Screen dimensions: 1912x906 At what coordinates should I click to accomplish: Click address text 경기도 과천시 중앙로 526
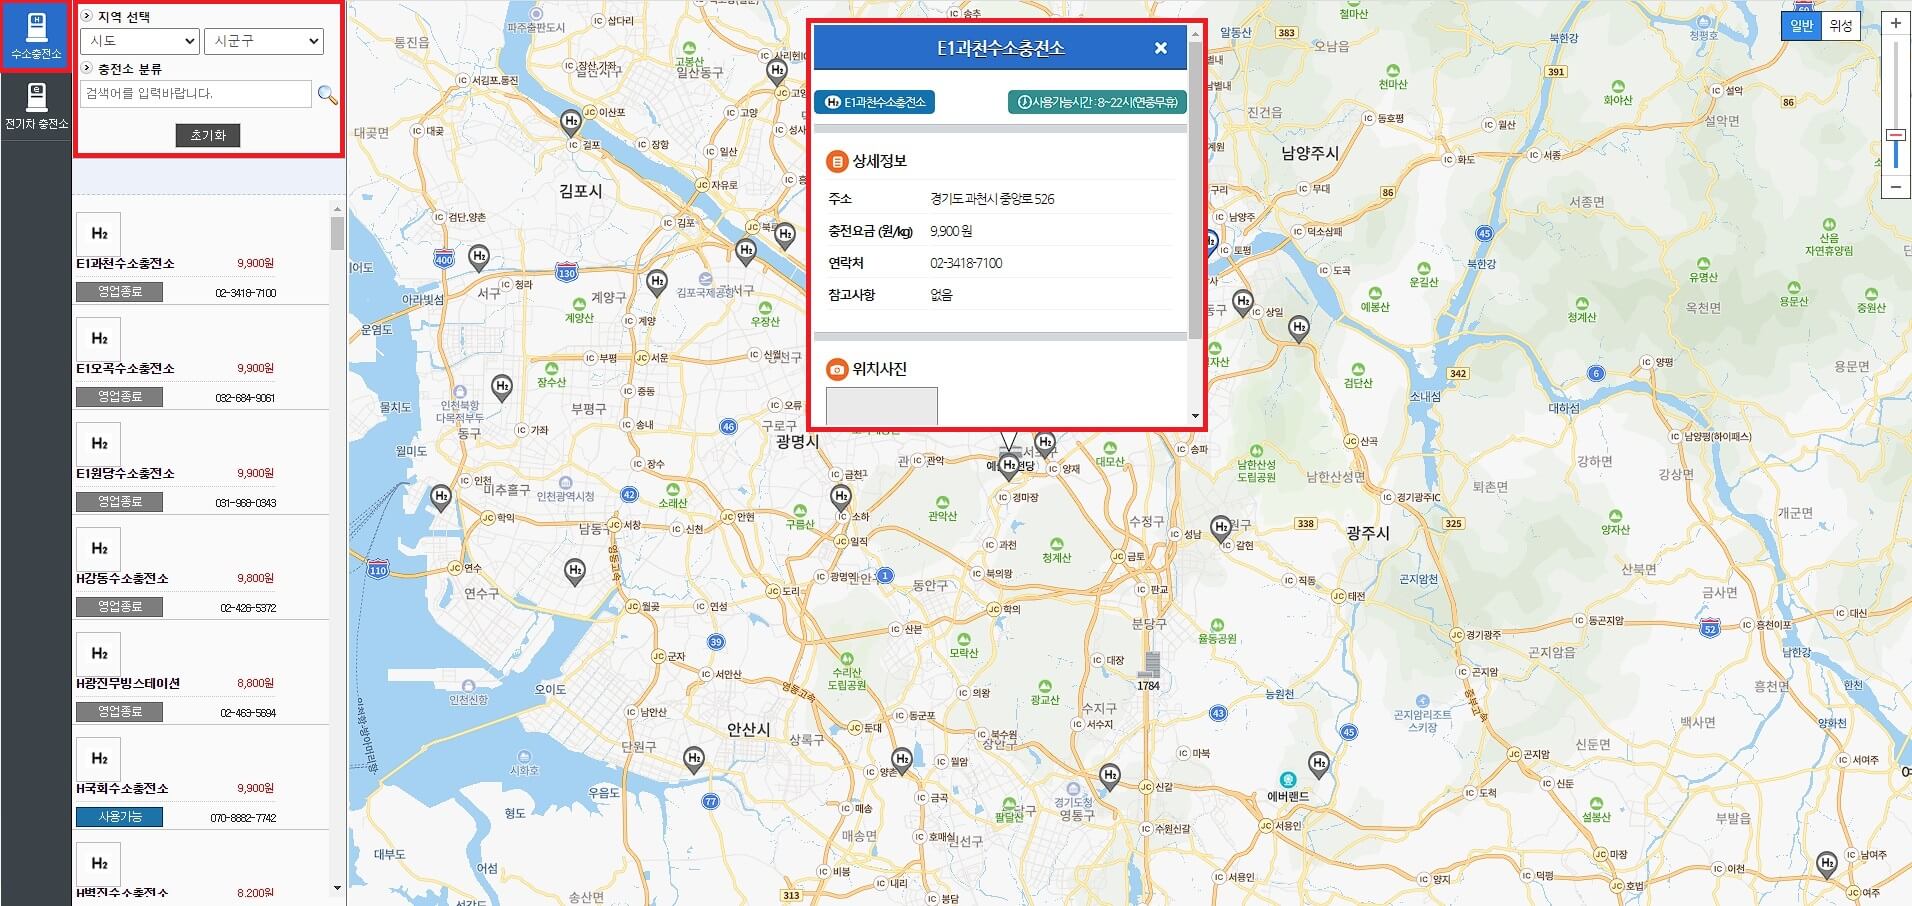(992, 199)
